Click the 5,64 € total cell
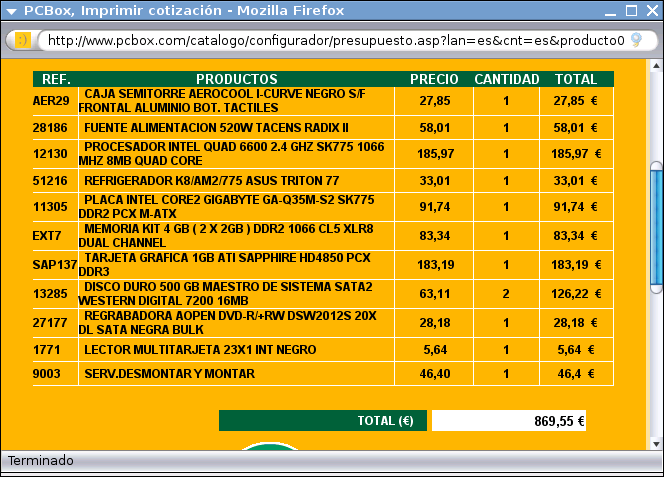The width and height of the screenshot is (664, 477). coord(576,350)
